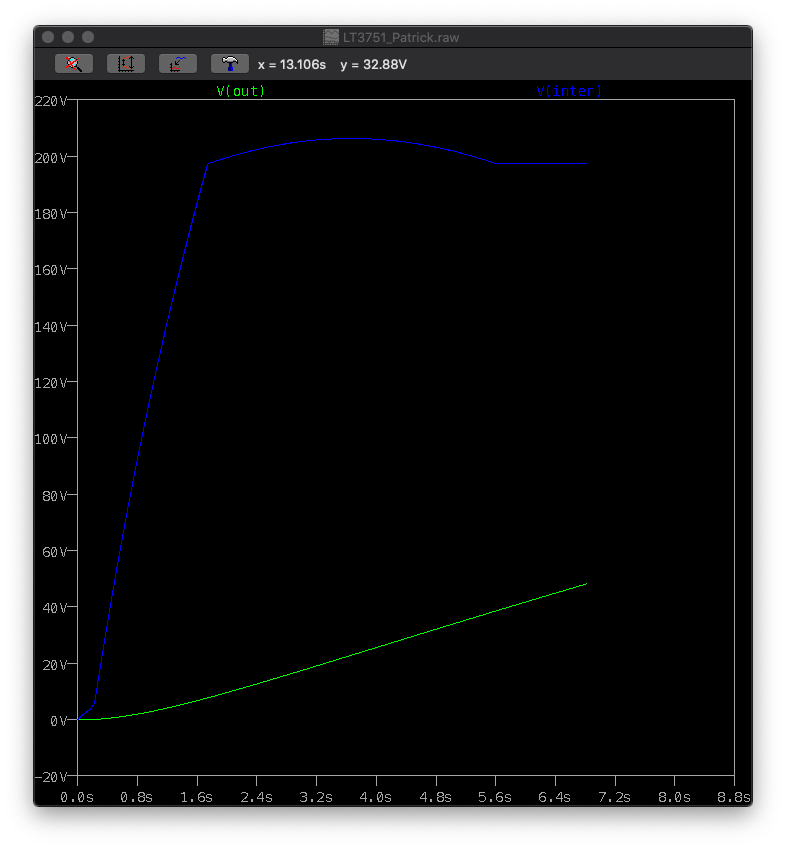
Task: Click the 80V vertical axis label
Action: 55,496
